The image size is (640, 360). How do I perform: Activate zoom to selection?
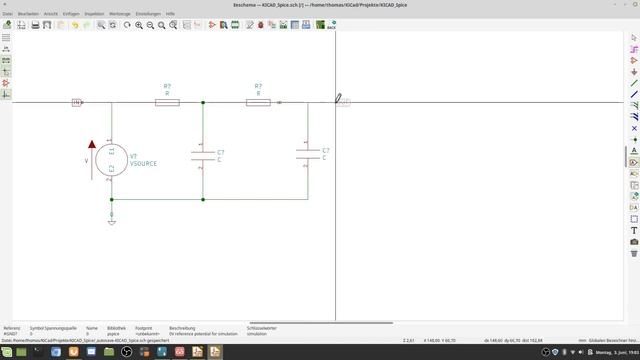pyautogui.click(x=173, y=25)
